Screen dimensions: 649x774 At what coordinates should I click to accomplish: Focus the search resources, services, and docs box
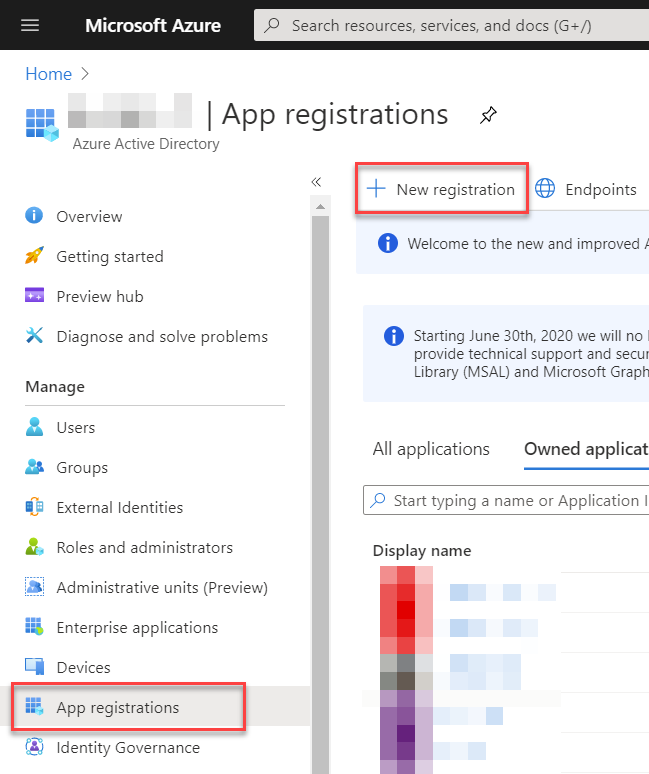pos(451,25)
